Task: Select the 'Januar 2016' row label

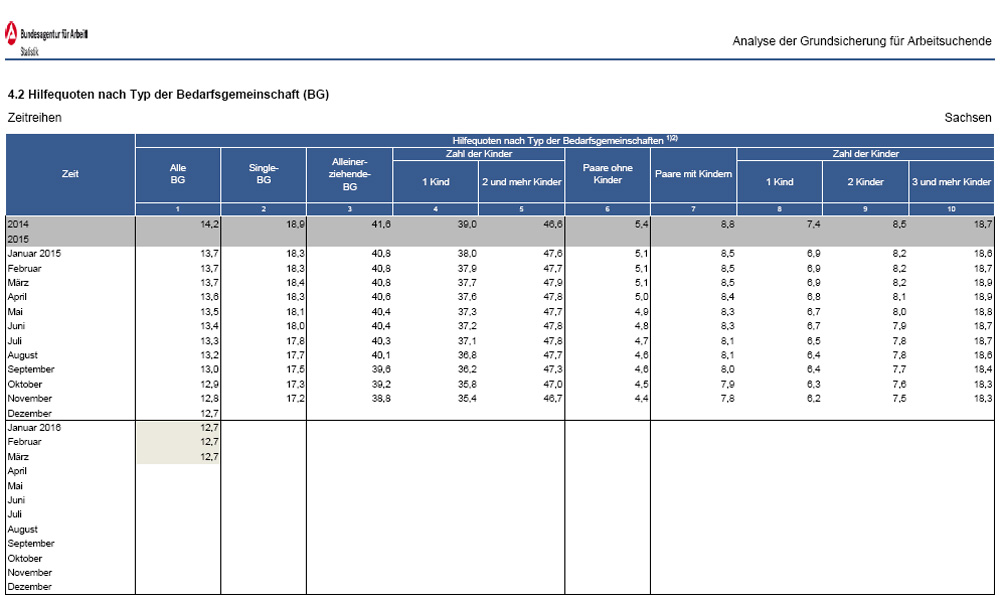Action: (x=35, y=427)
